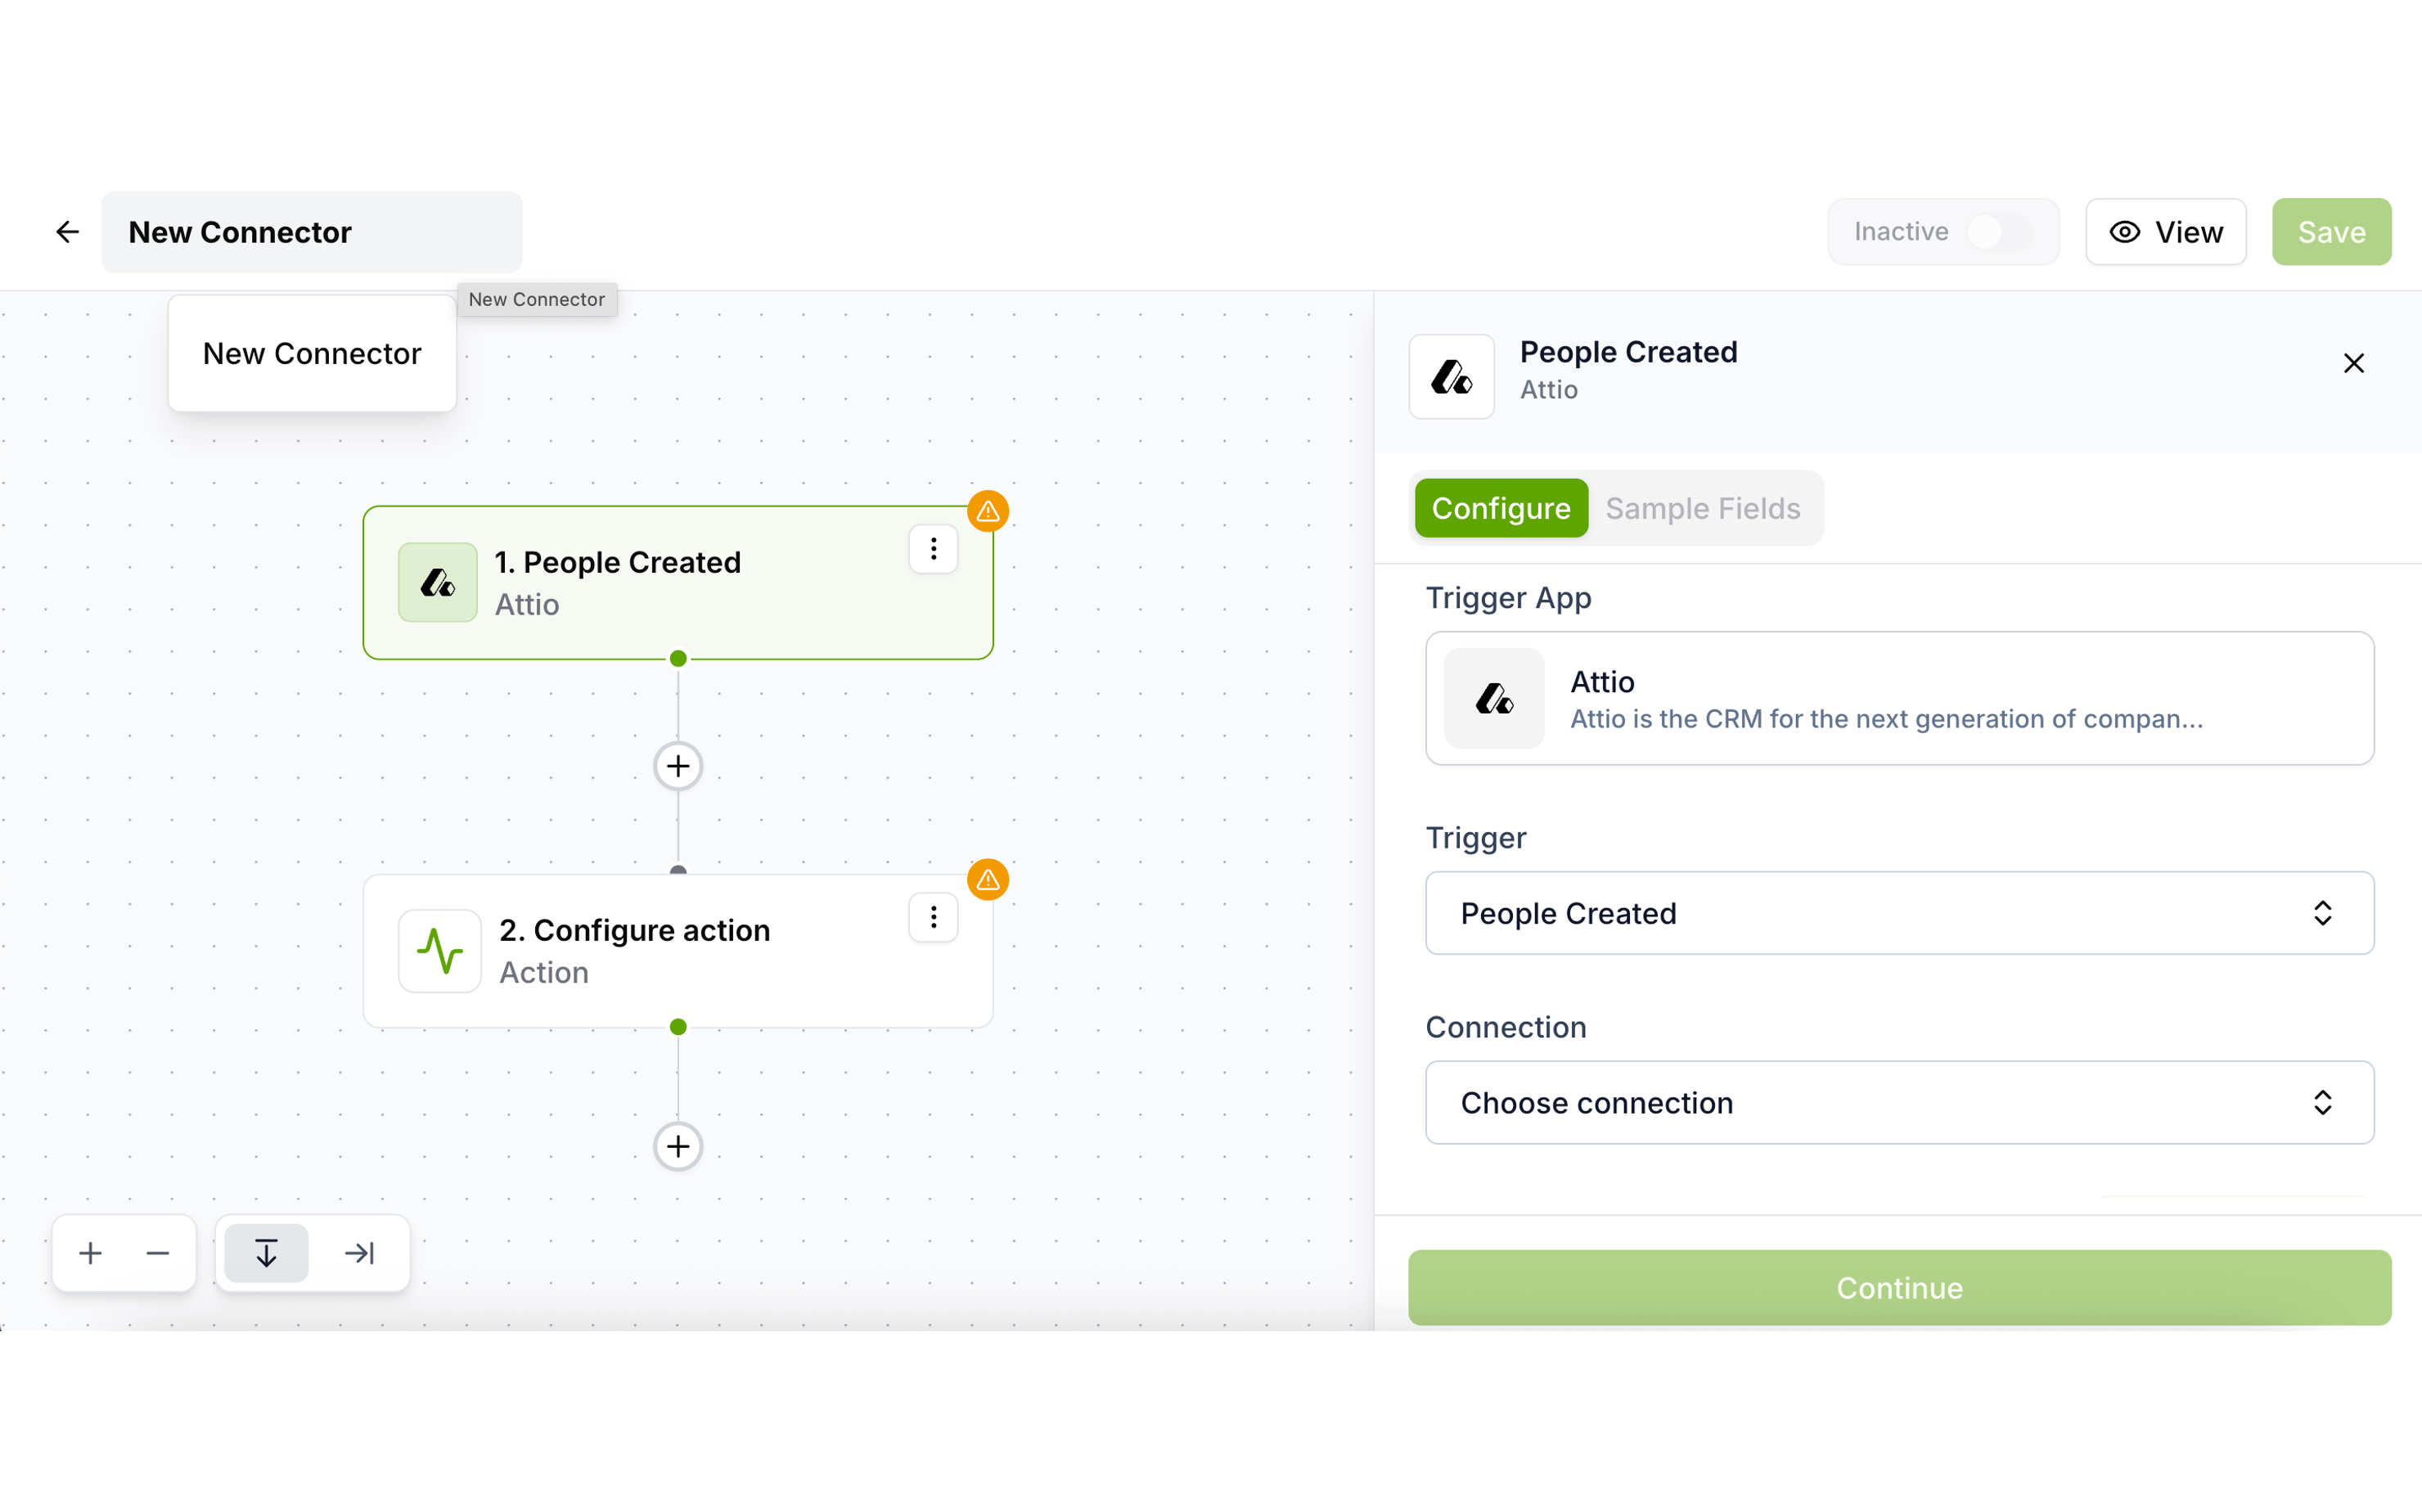Open three-dot menu on Configure action step

click(933, 917)
